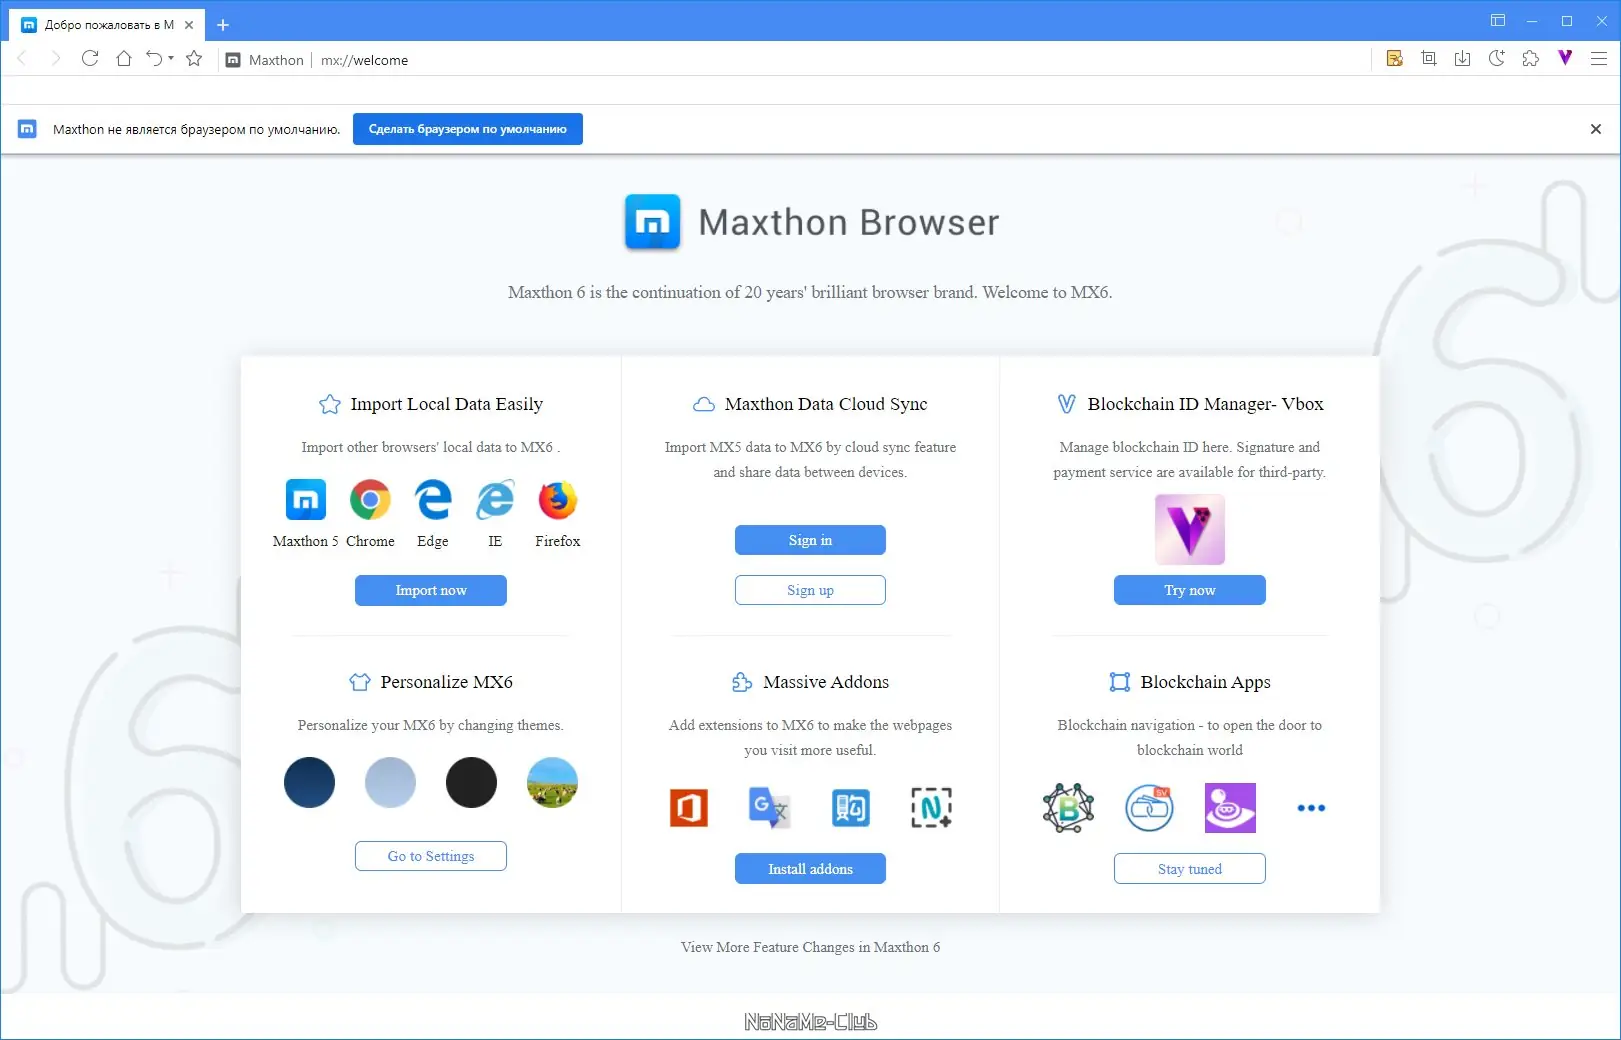Click the Firefox browser icon
Image resolution: width=1621 pixels, height=1040 pixels.
tap(558, 500)
